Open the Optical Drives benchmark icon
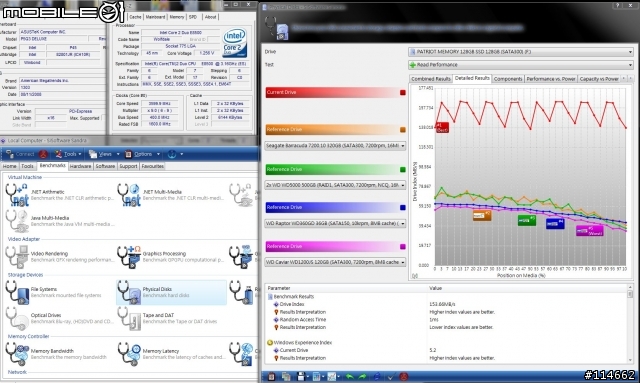 [17, 318]
